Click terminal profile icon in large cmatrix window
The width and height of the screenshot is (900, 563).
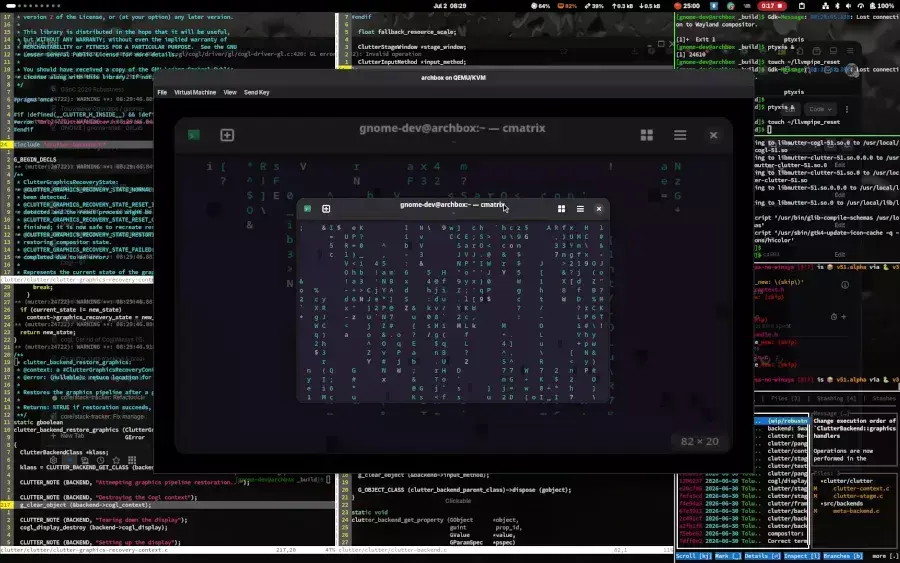tap(193, 135)
